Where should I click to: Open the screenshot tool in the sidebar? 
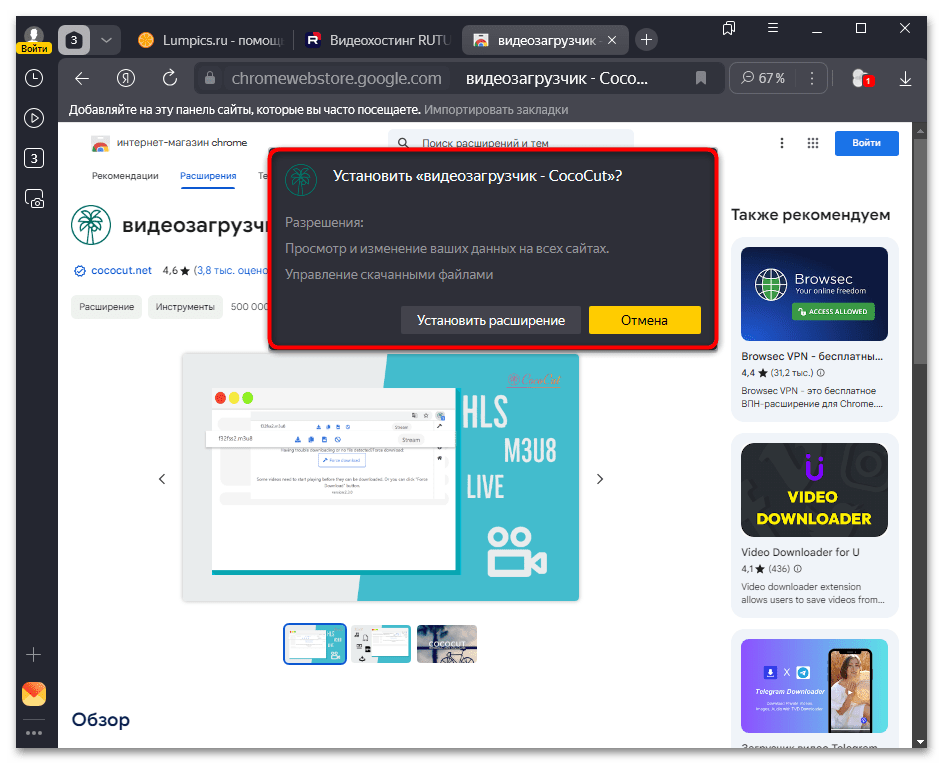point(34,199)
